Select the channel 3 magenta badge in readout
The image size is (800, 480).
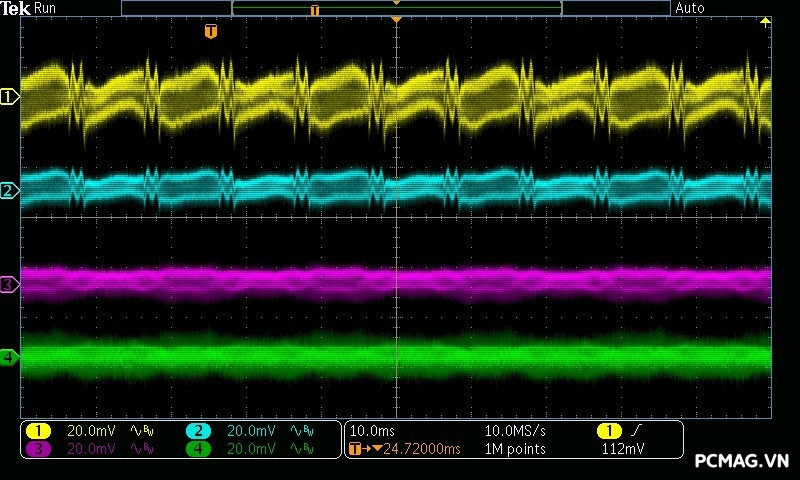pos(38,449)
